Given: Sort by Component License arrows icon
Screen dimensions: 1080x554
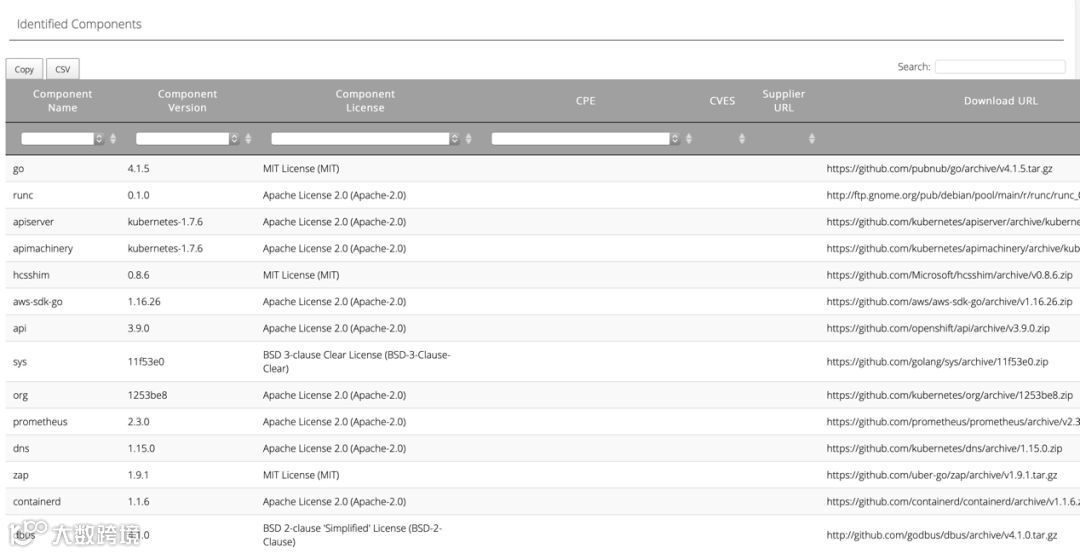Looking at the screenshot, I should tap(468, 138).
